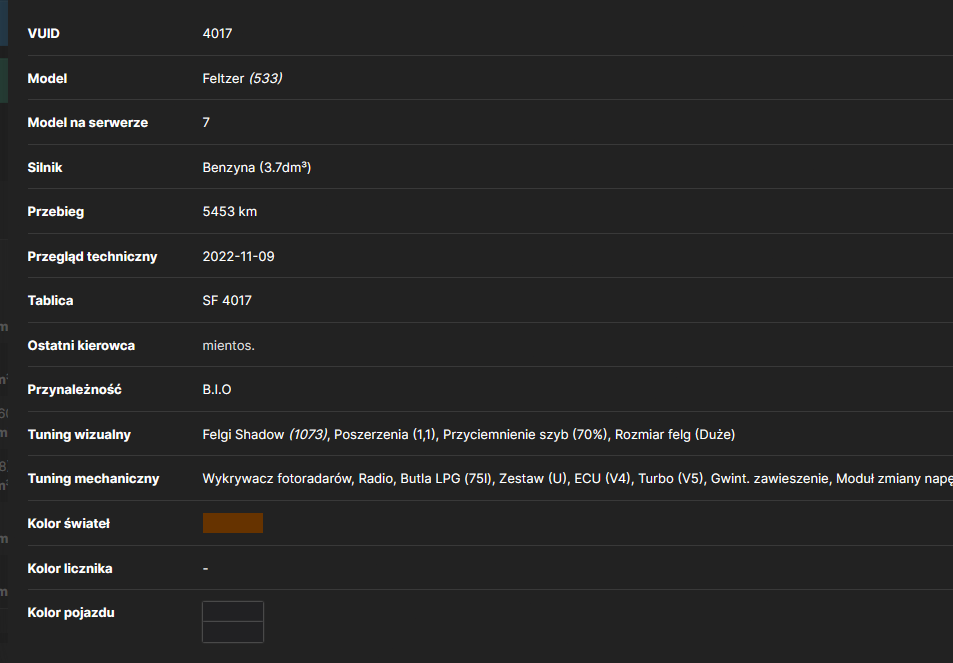Image resolution: width=953 pixels, height=663 pixels.
Task: Click the inspection date 2022-11-09
Action: coord(238,256)
